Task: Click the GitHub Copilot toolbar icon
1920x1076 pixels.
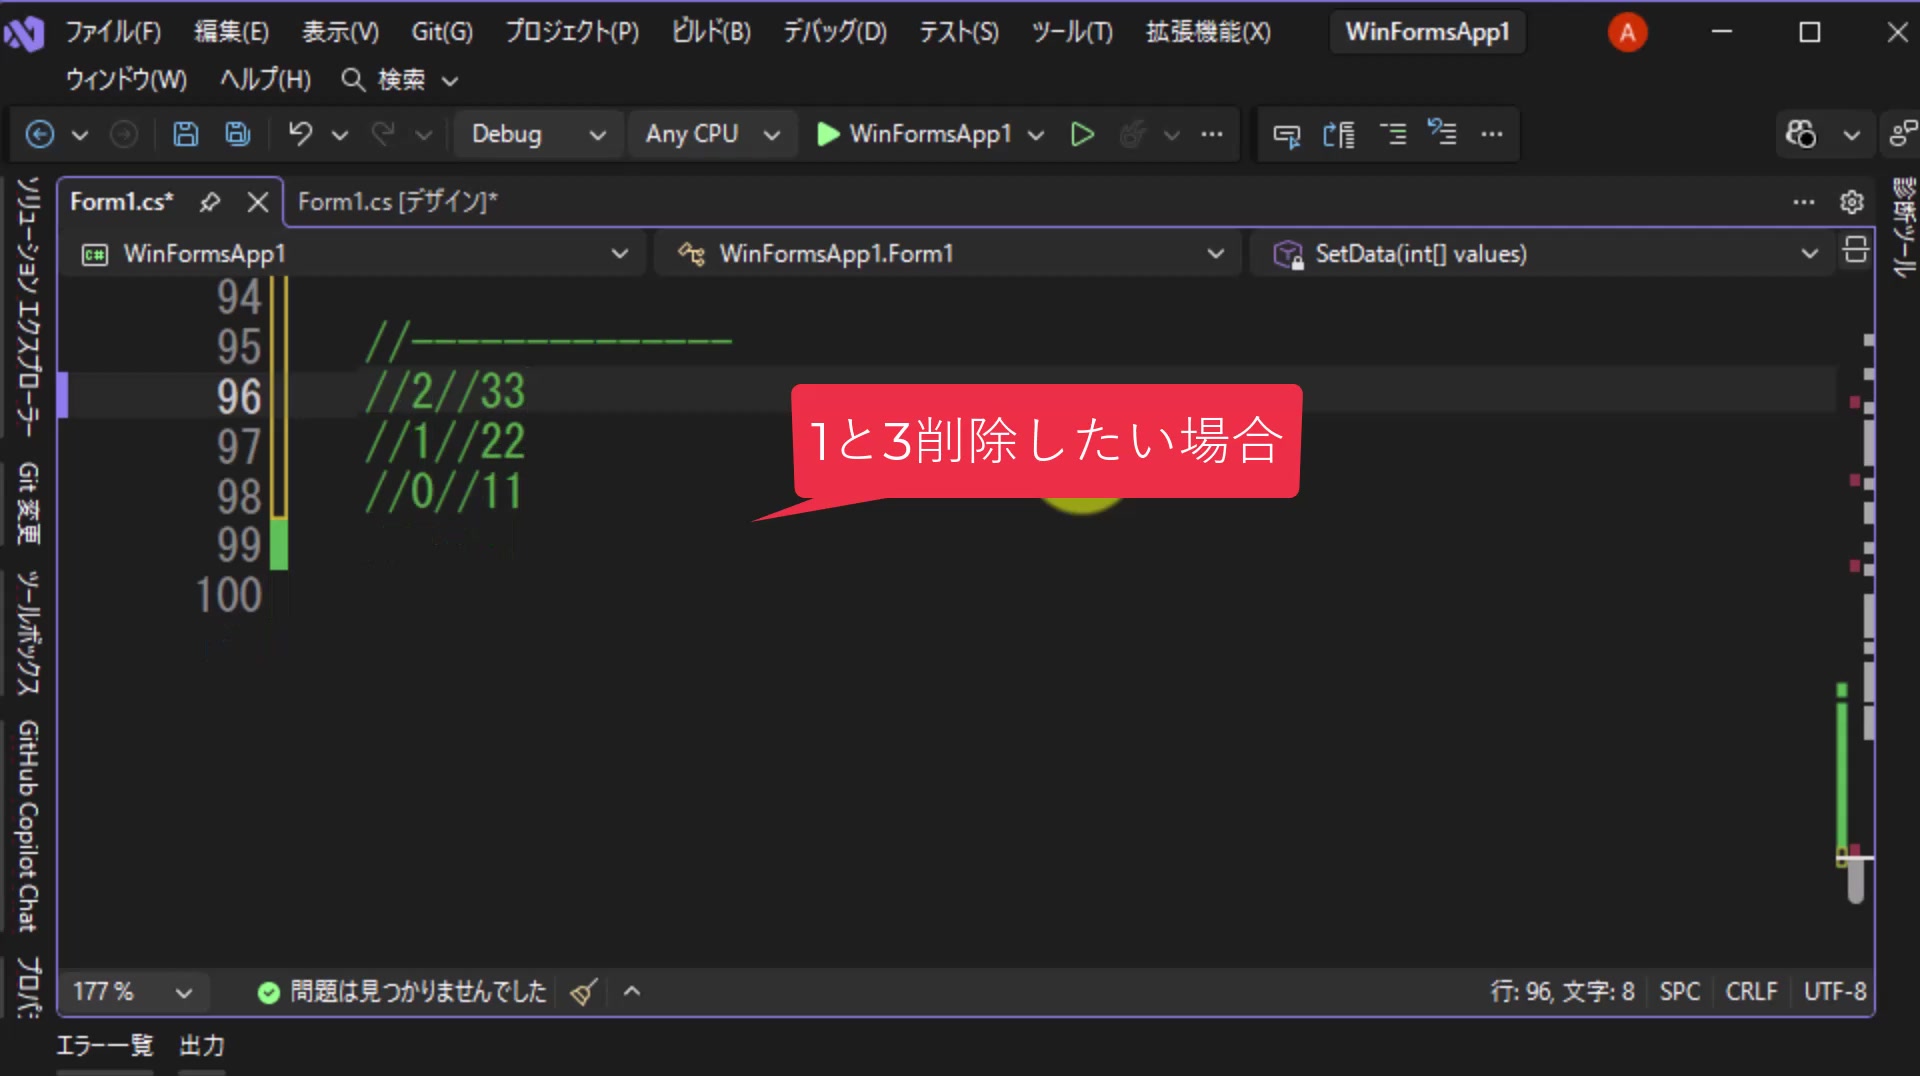Action: (1801, 134)
